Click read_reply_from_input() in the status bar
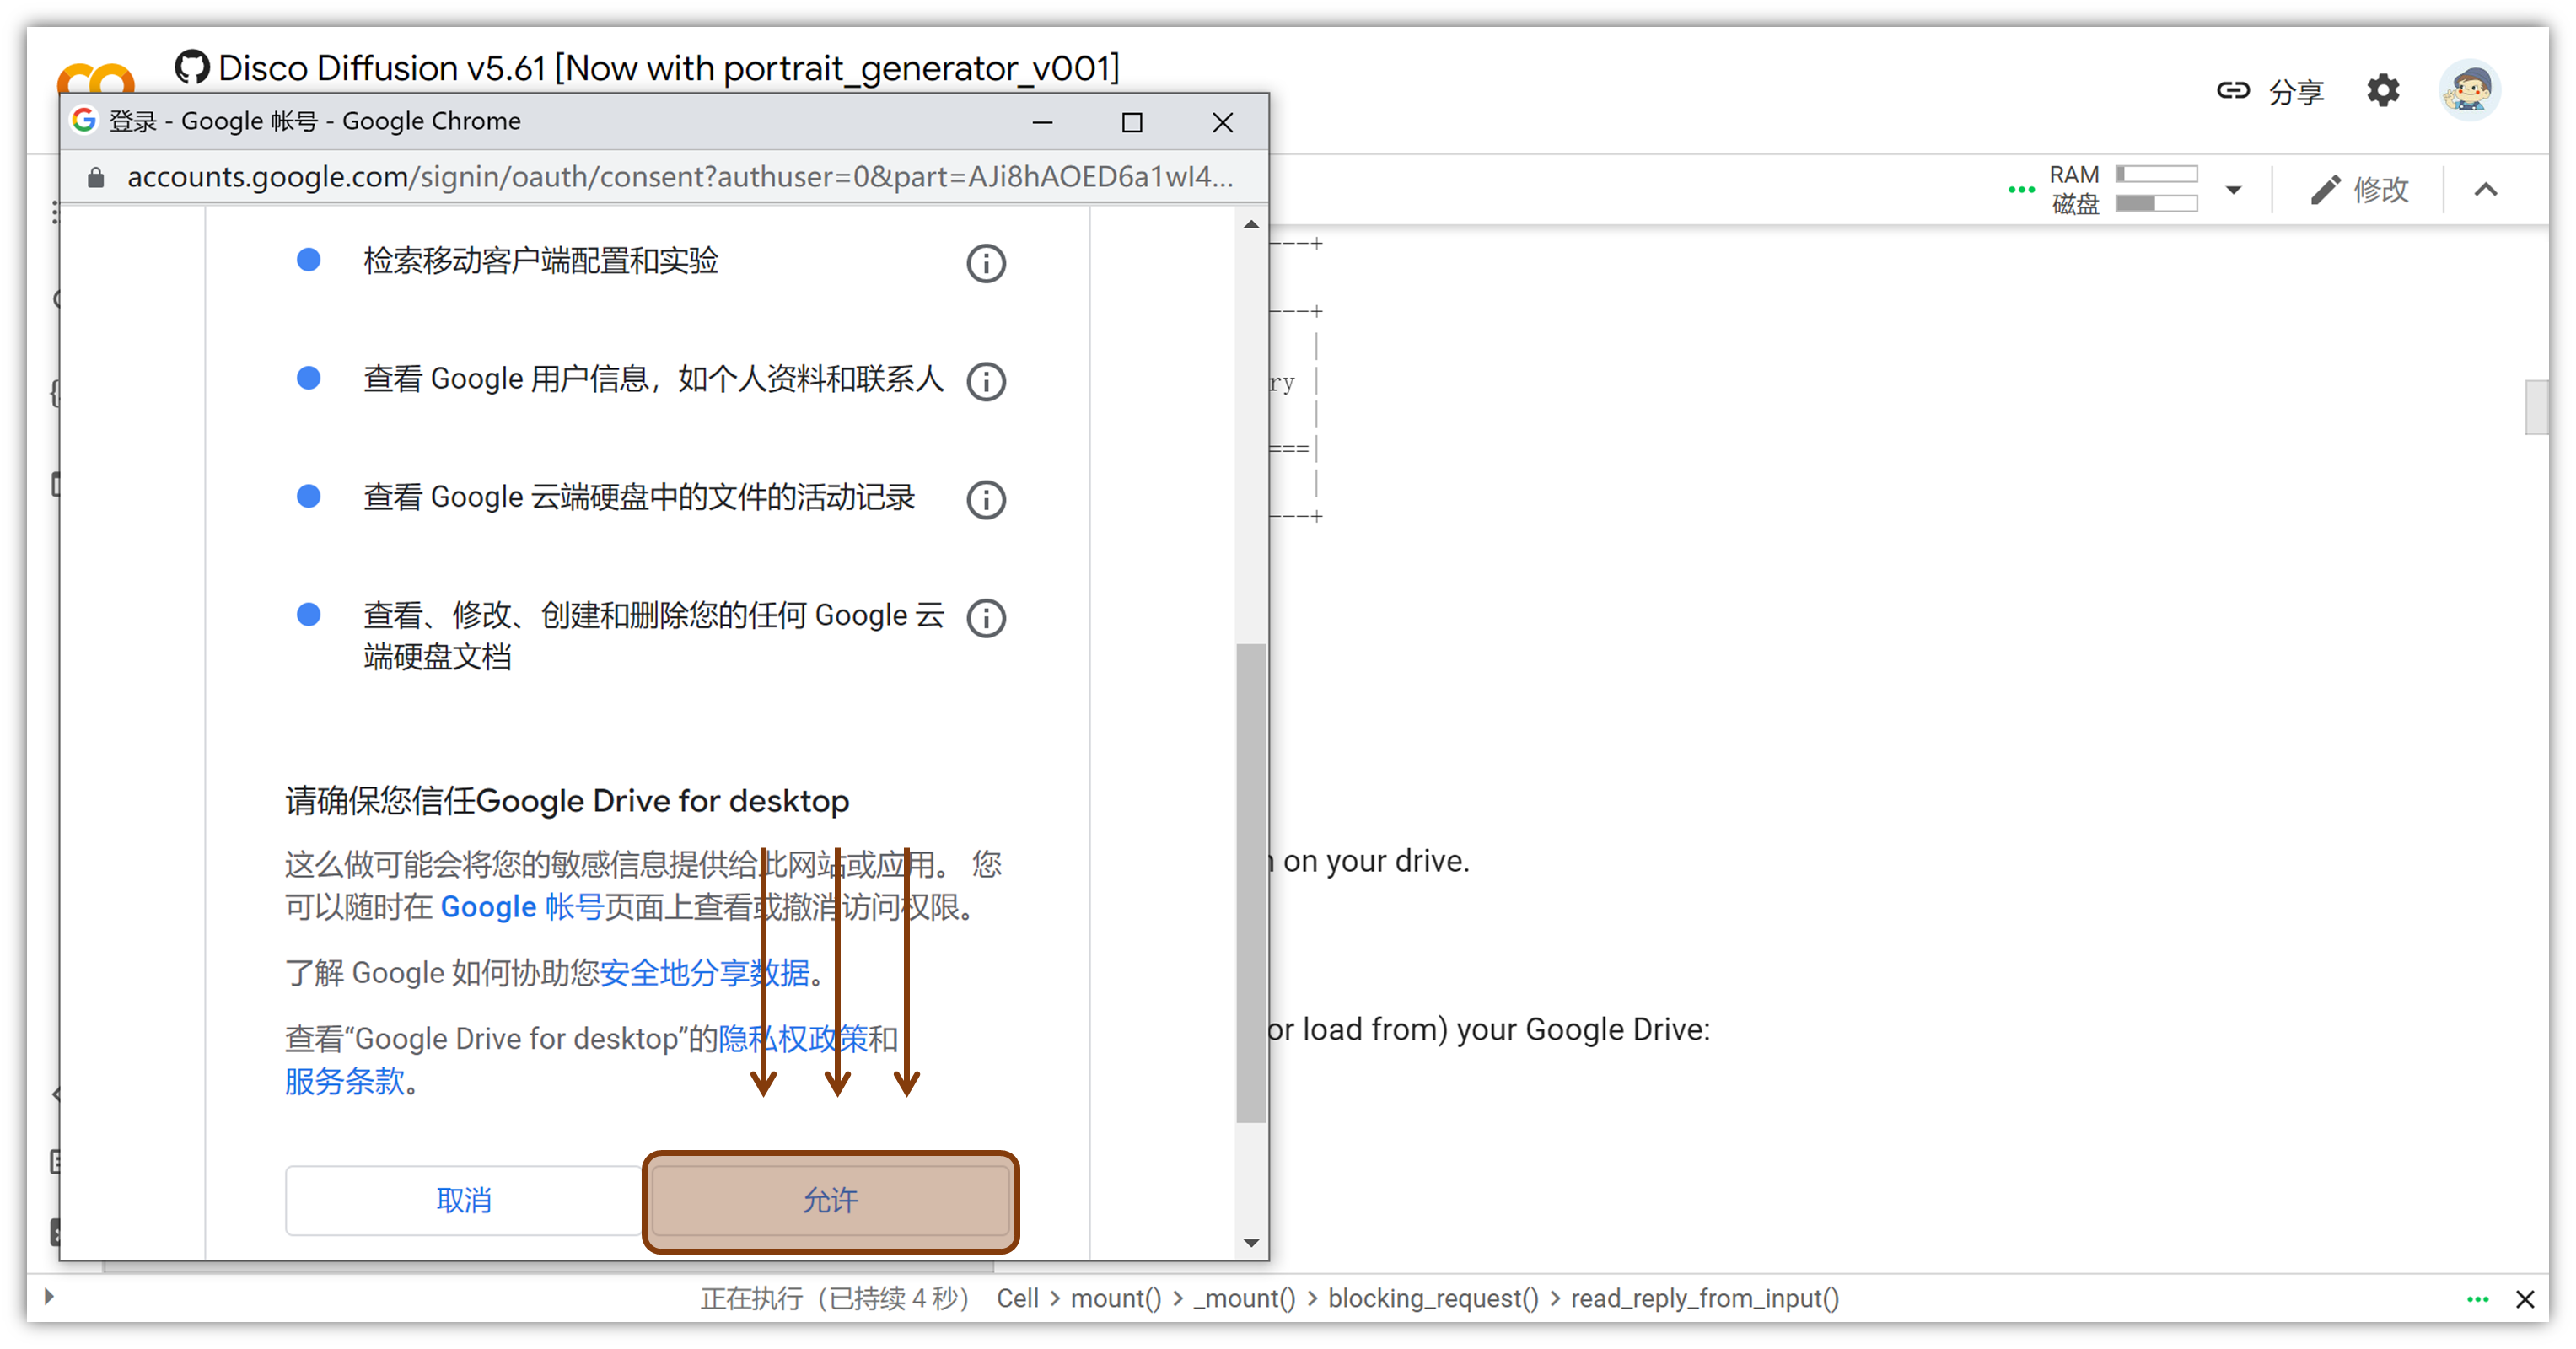 tap(1705, 1298)
